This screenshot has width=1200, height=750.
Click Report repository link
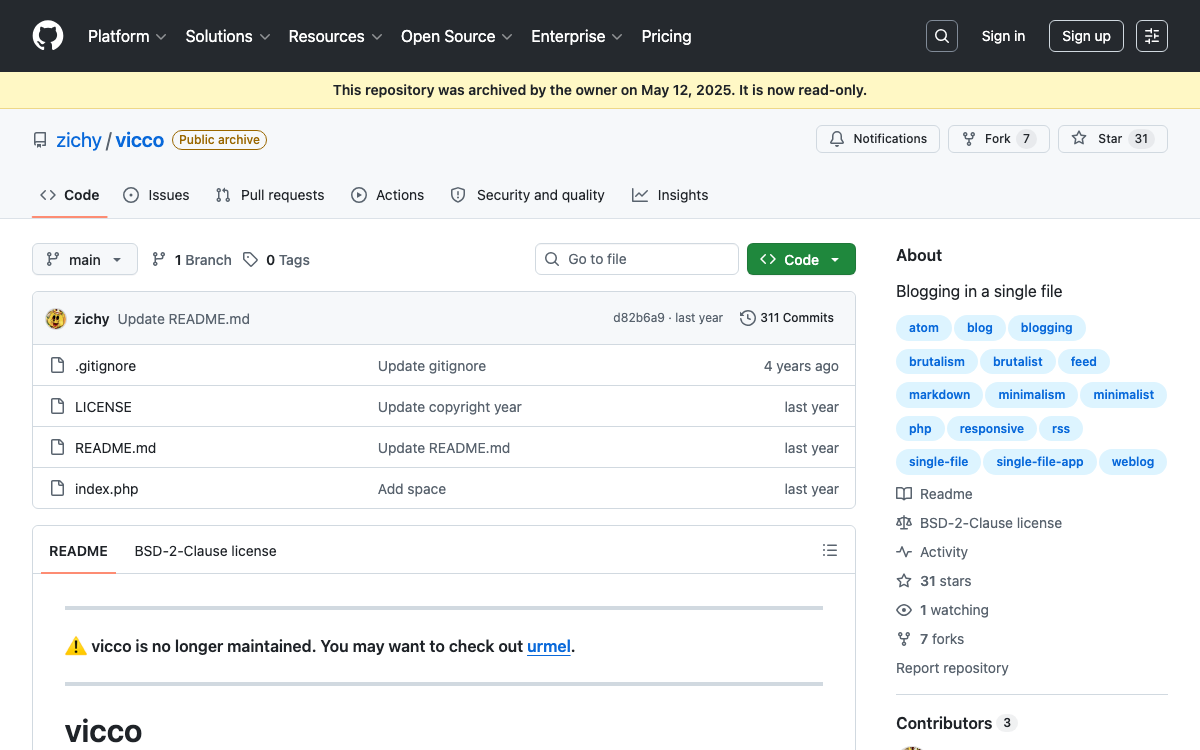952,668
